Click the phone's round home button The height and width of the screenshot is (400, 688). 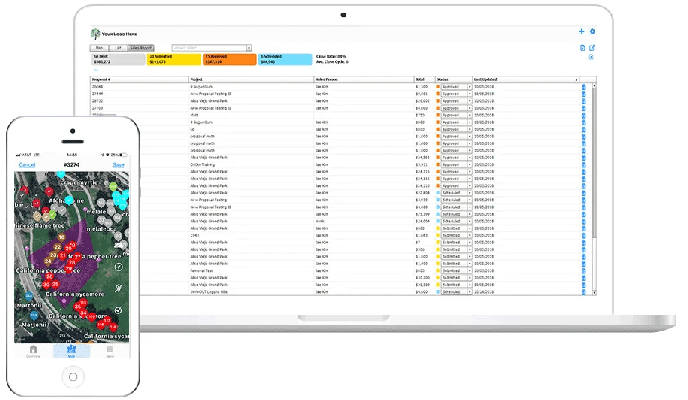(73, 377)
